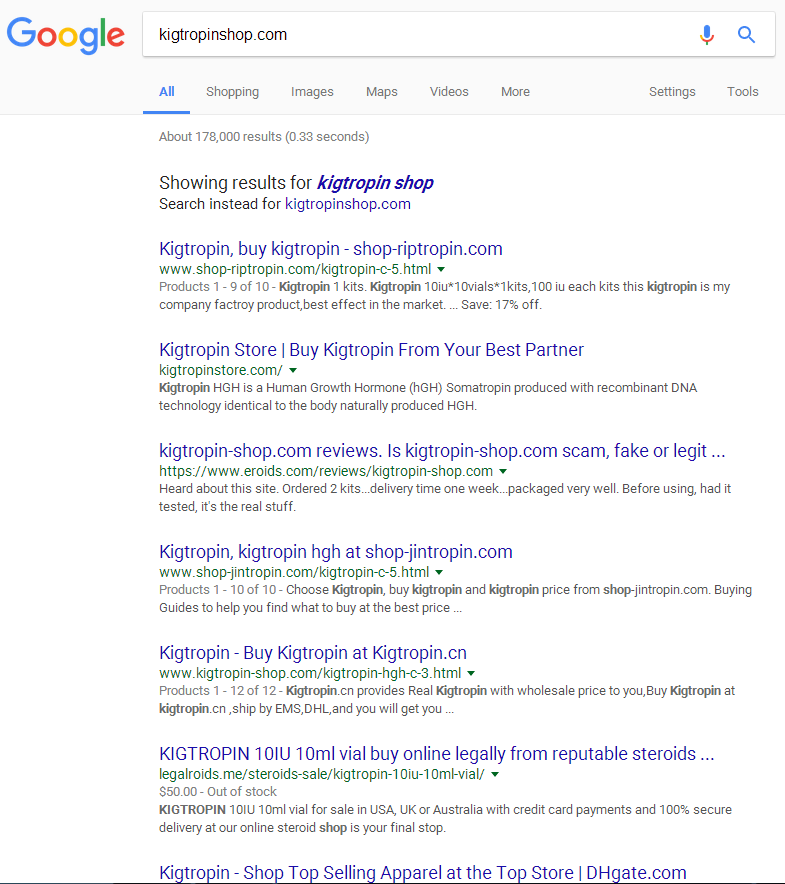Open 'Kigtropin, kigtropin hgh at shop-jintropin.com' result

336,551
